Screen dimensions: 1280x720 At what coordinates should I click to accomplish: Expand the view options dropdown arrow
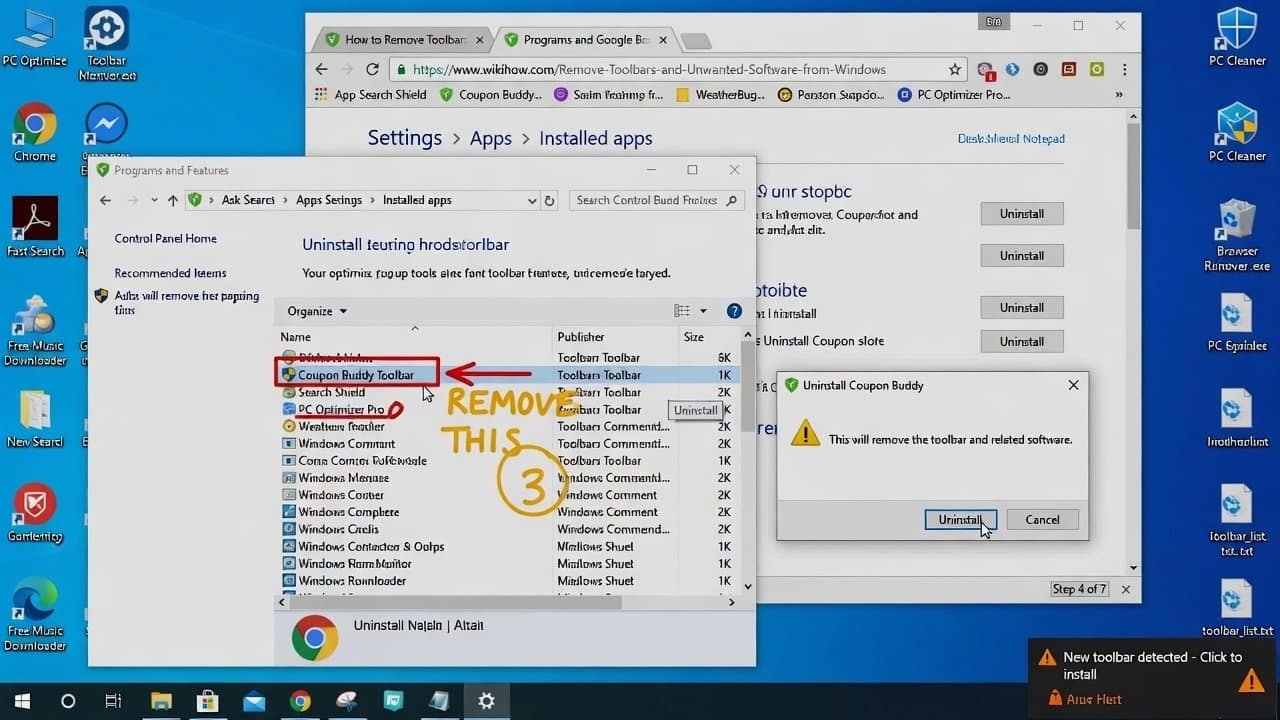[703, 311]
